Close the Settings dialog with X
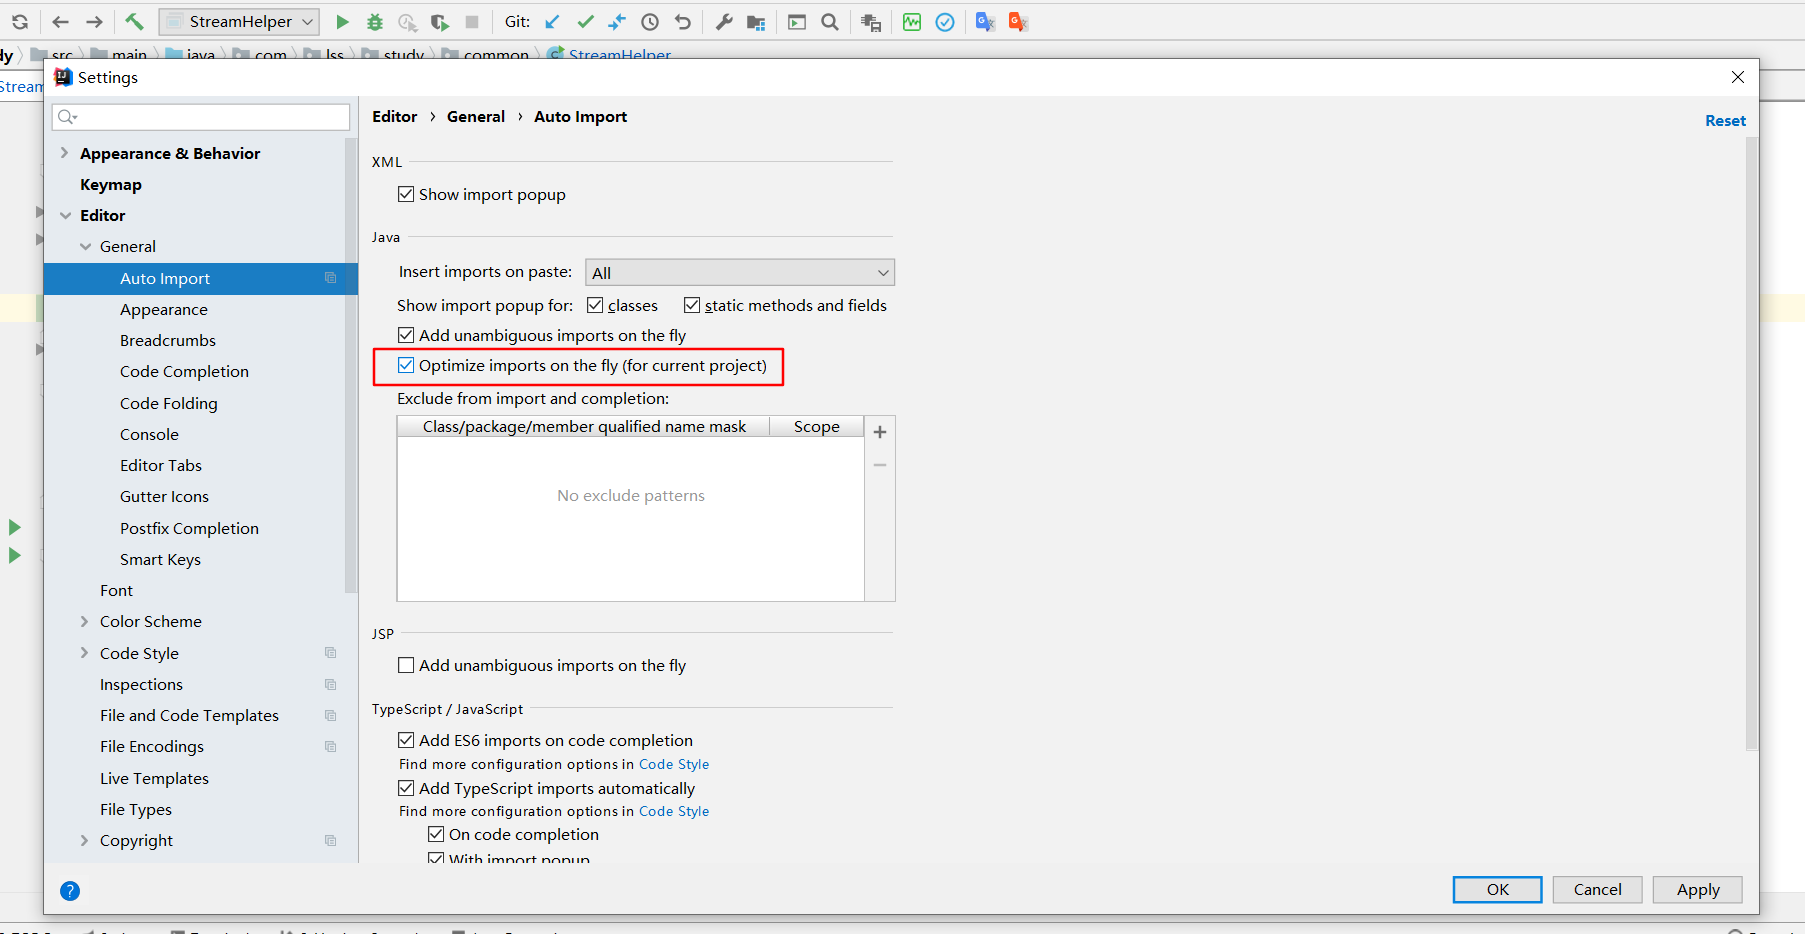Viewport: 1805px width, 934px height. coord(1738,77)
